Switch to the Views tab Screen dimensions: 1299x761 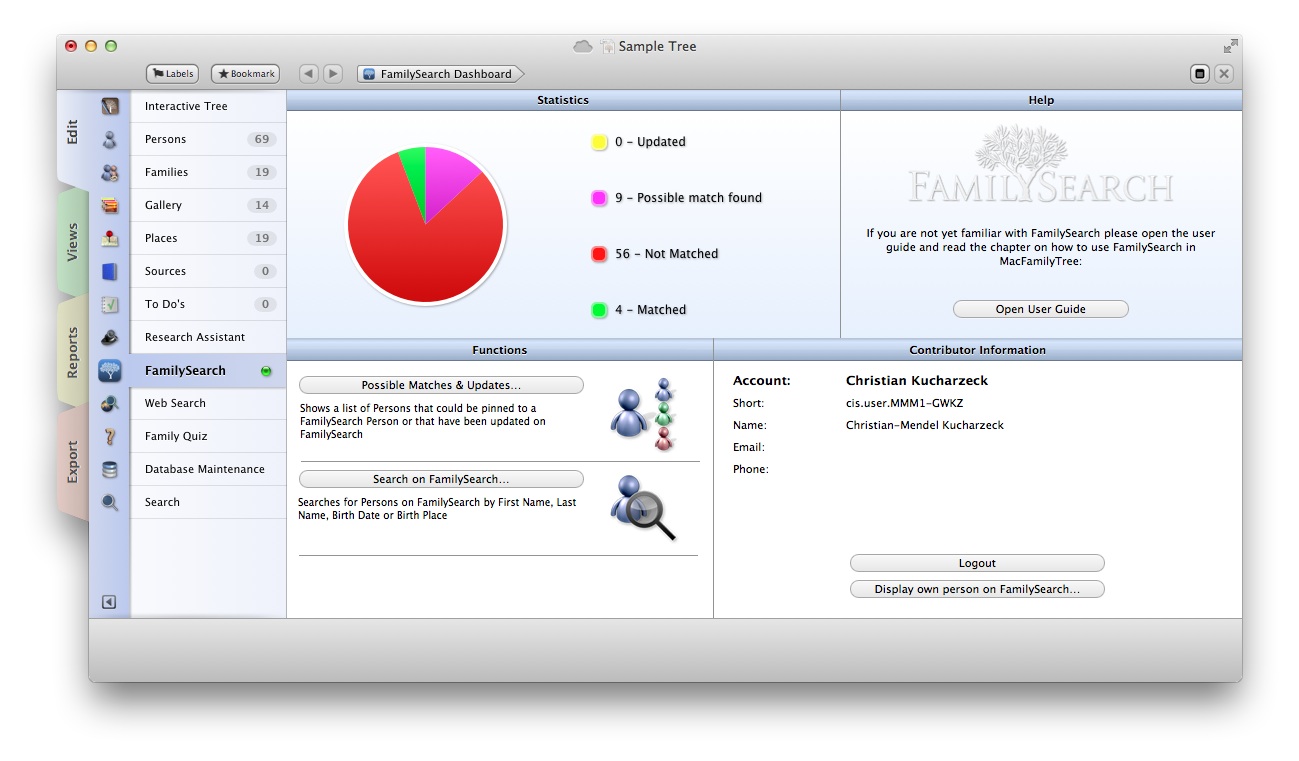pyautogui.click(x=72, y=242)
